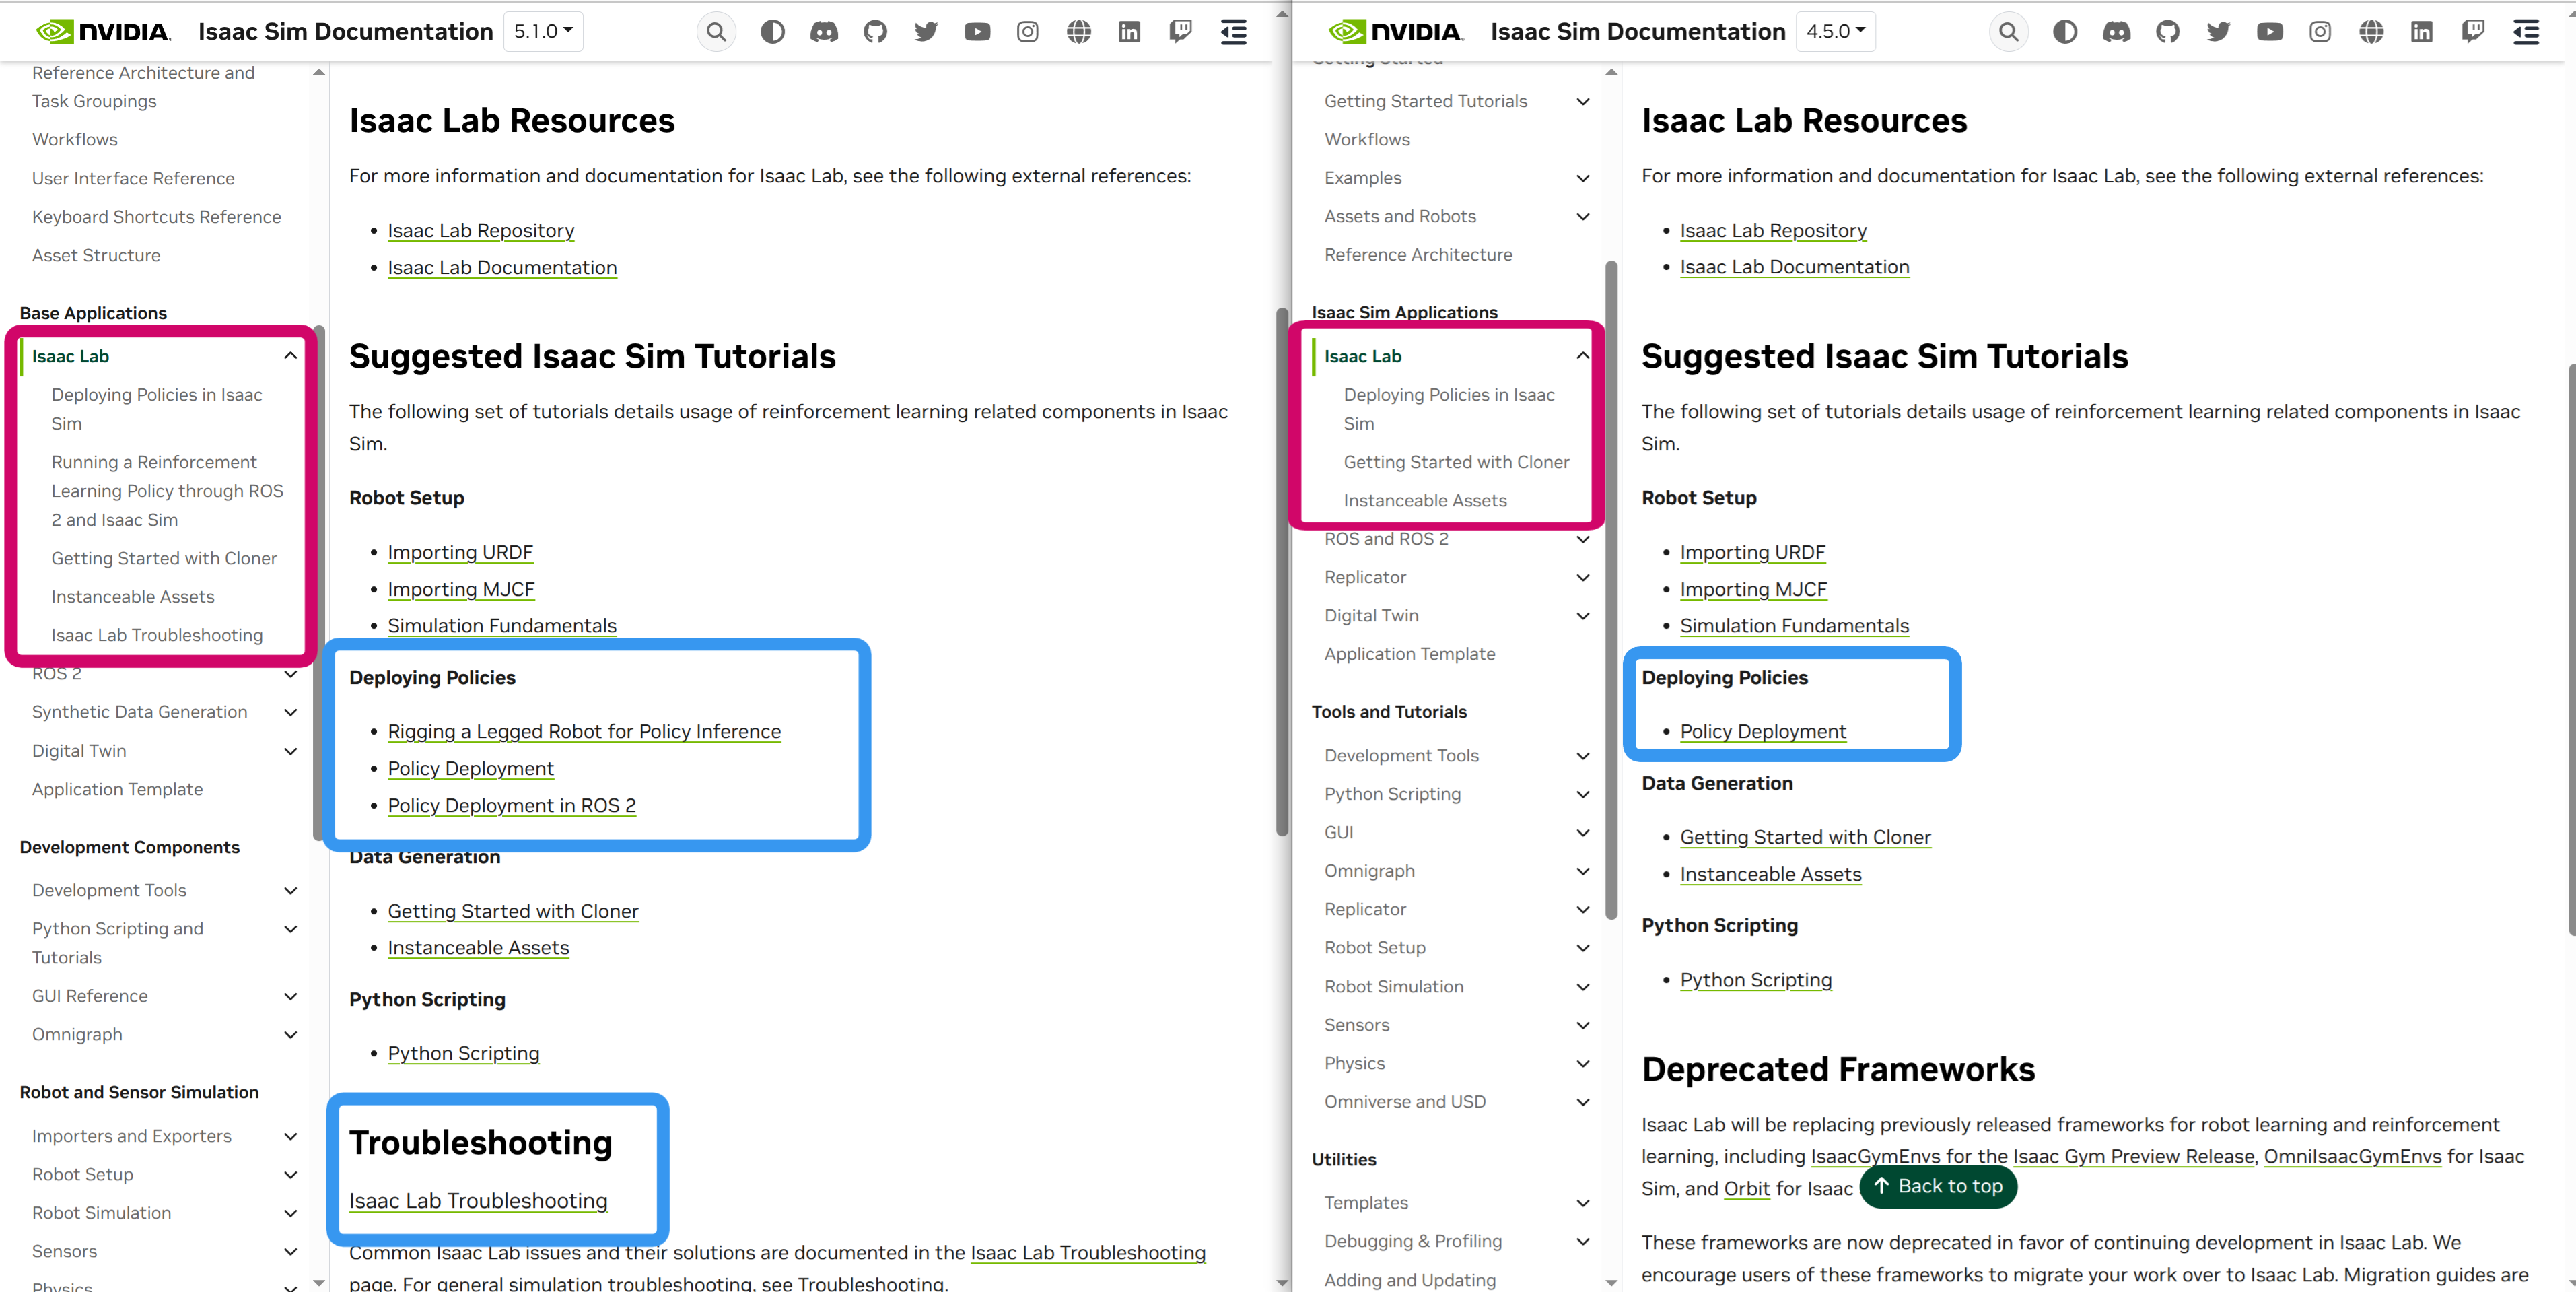This screenshot has width=2576, height=1292.
Task: Click the 5.1.0 sidebar scroll-up arrow
Action: tap(319, 72)
